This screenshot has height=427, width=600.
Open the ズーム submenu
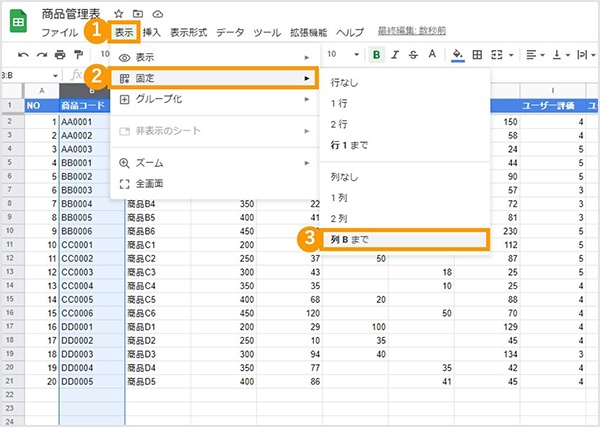click(x=215, y=163)
